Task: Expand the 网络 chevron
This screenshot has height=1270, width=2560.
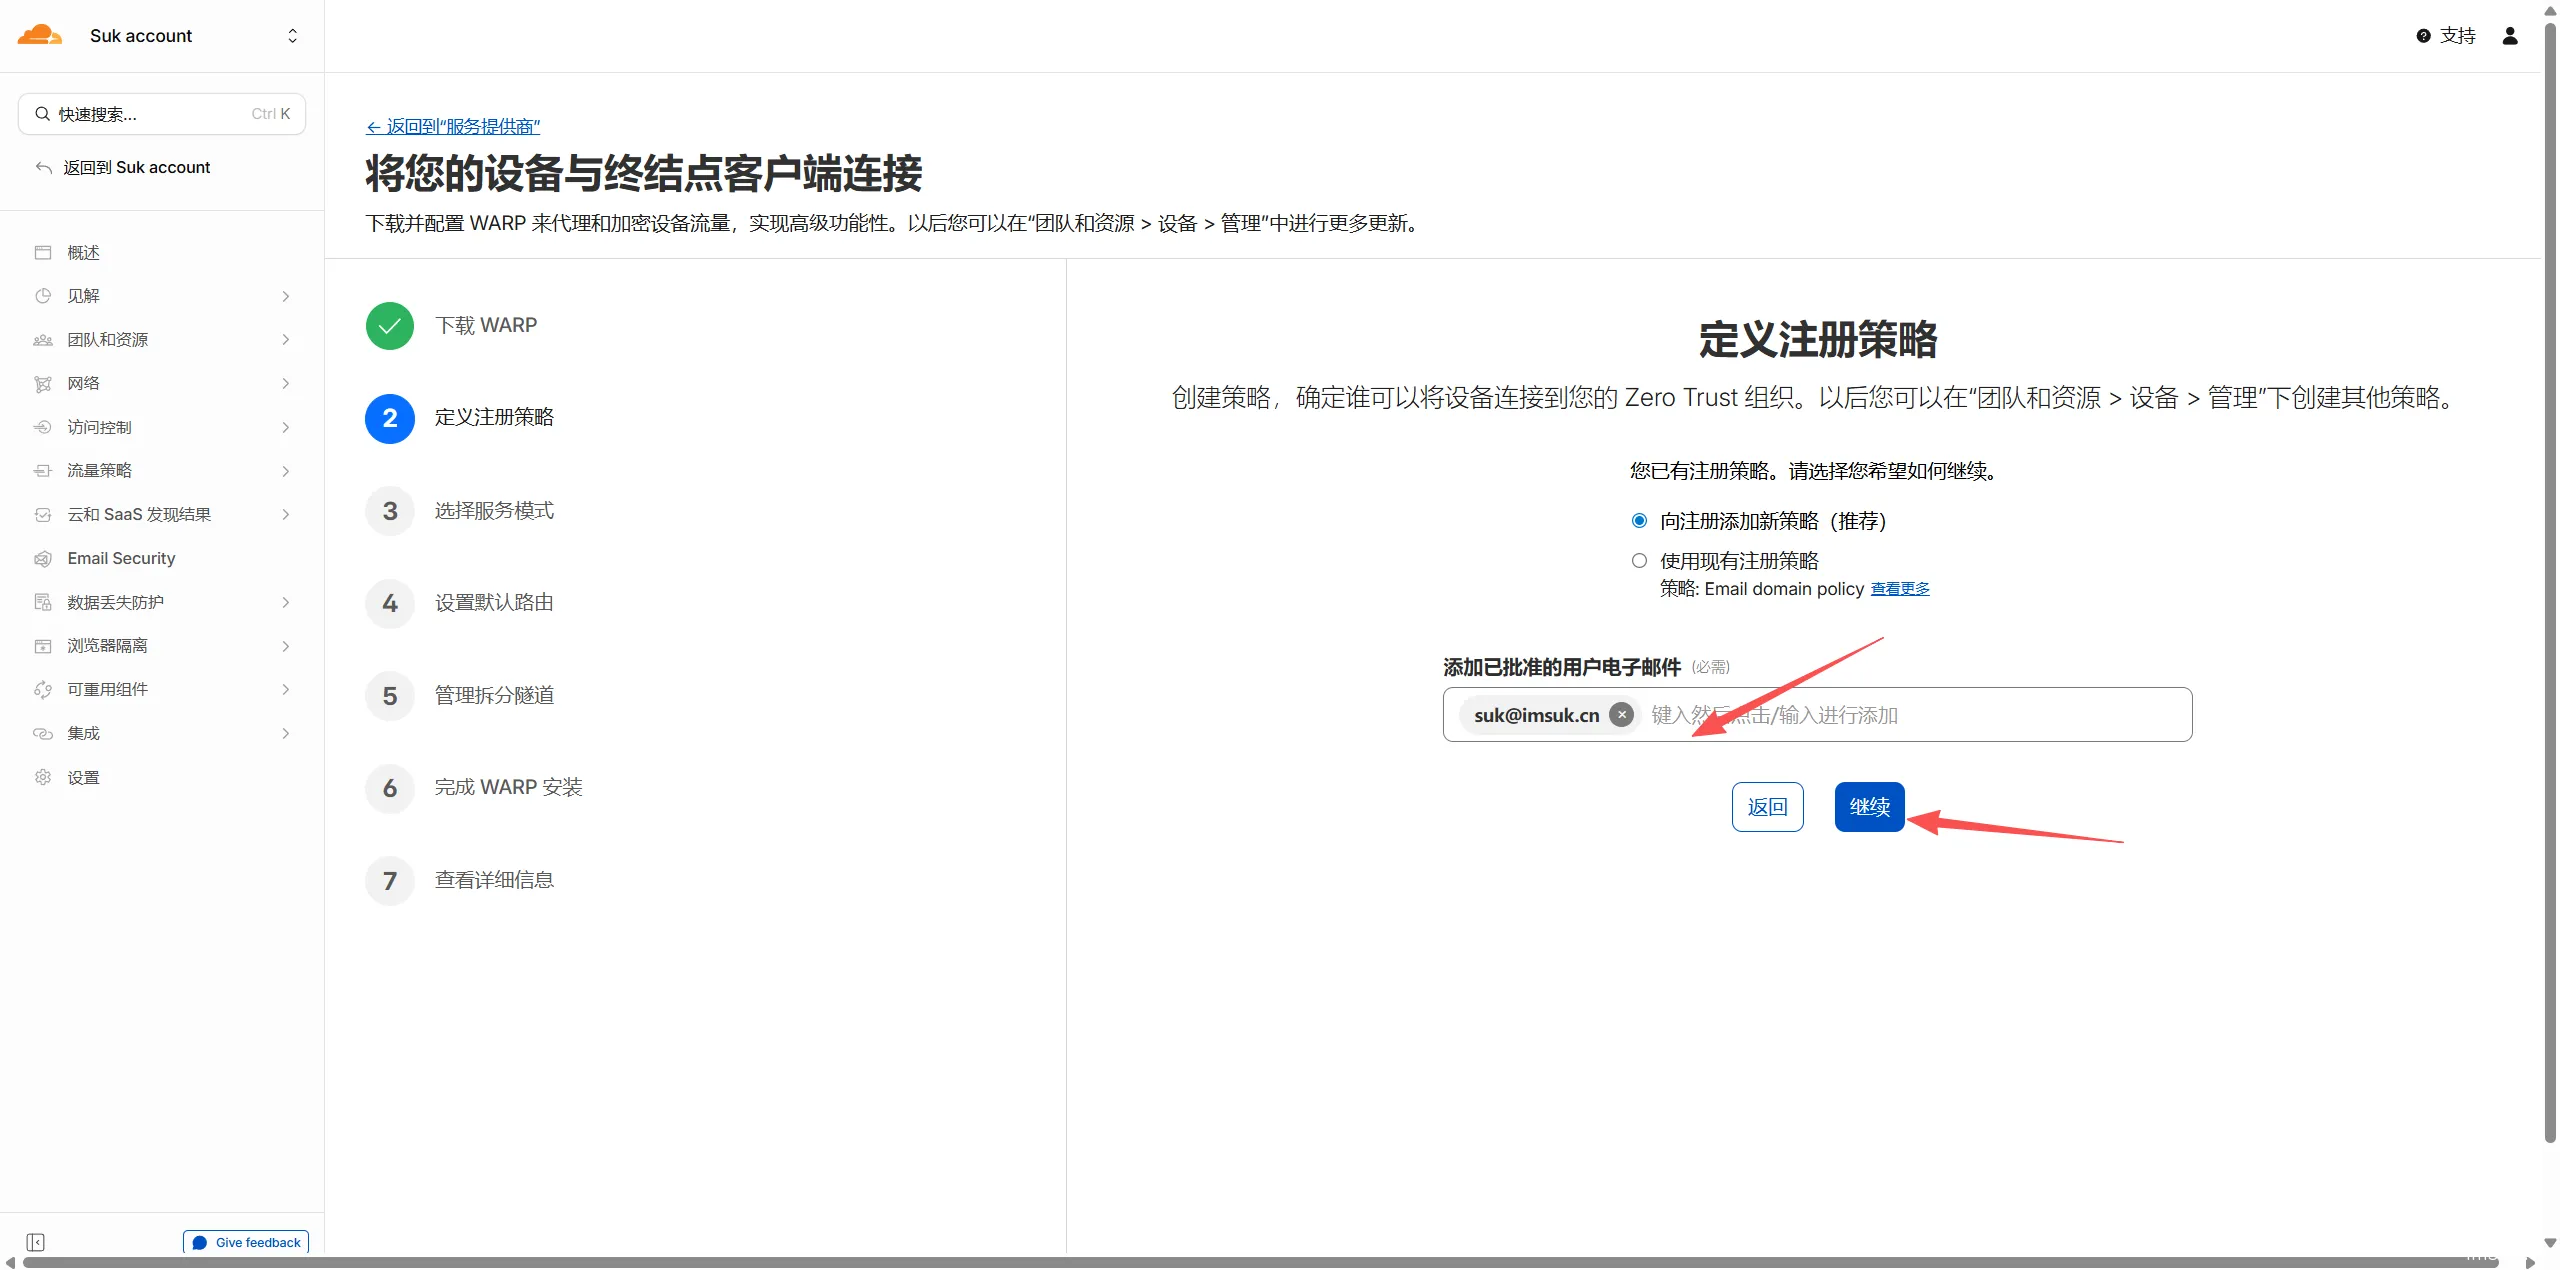Action: pos(286,384)
